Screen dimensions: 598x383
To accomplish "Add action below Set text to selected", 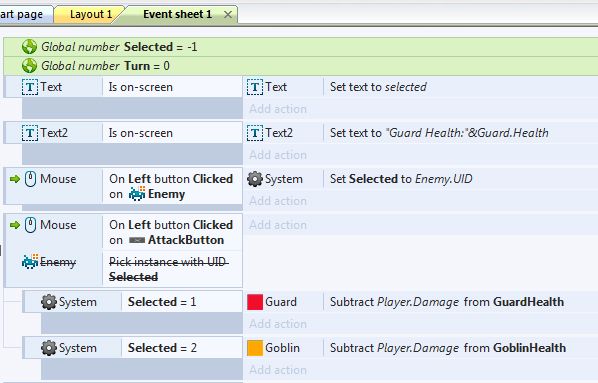I will 278,109.
